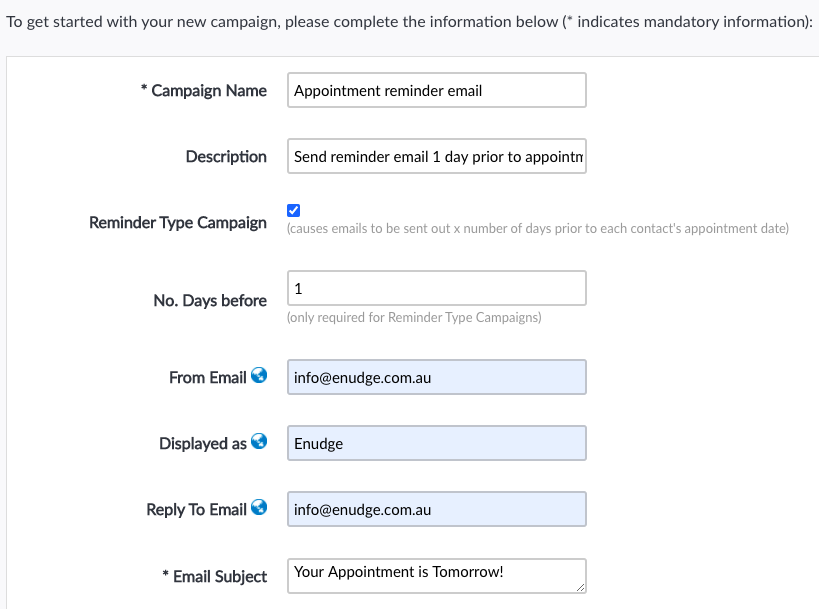
Task: Click inside the Email Subject text area
Action: tap(430, 575)
